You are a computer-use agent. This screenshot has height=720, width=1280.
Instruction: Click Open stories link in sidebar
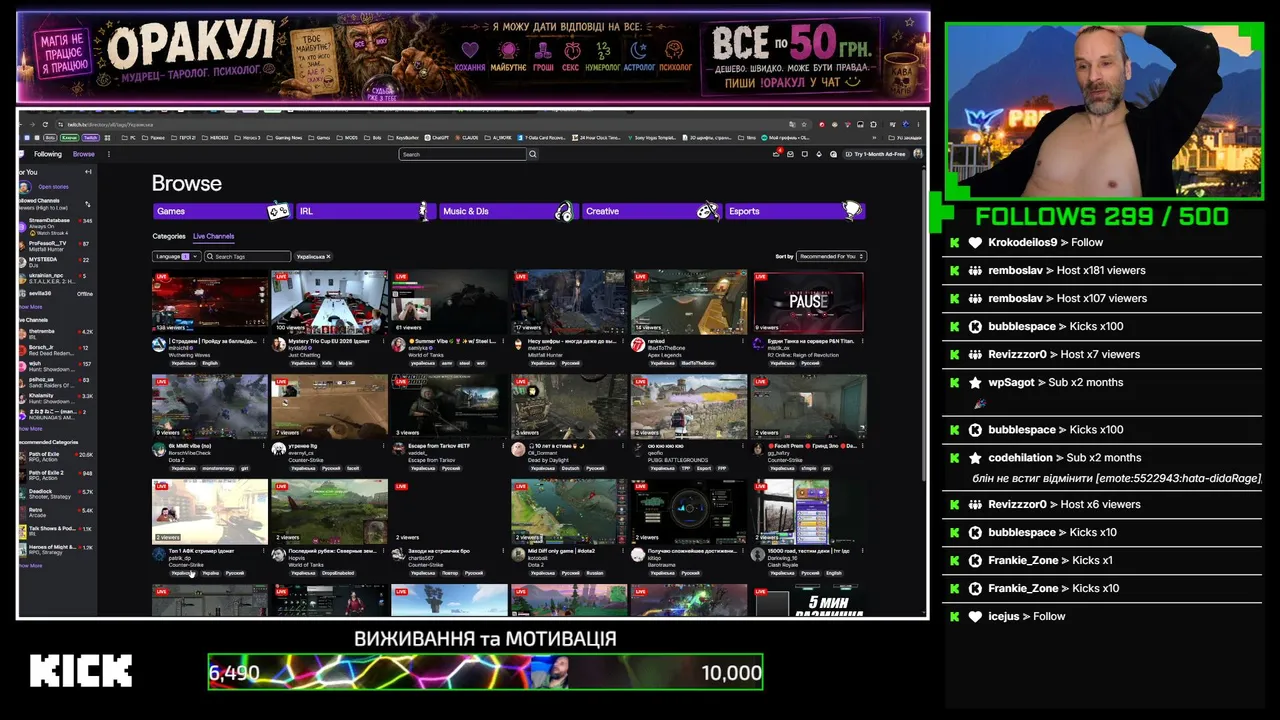coord(53,187)
